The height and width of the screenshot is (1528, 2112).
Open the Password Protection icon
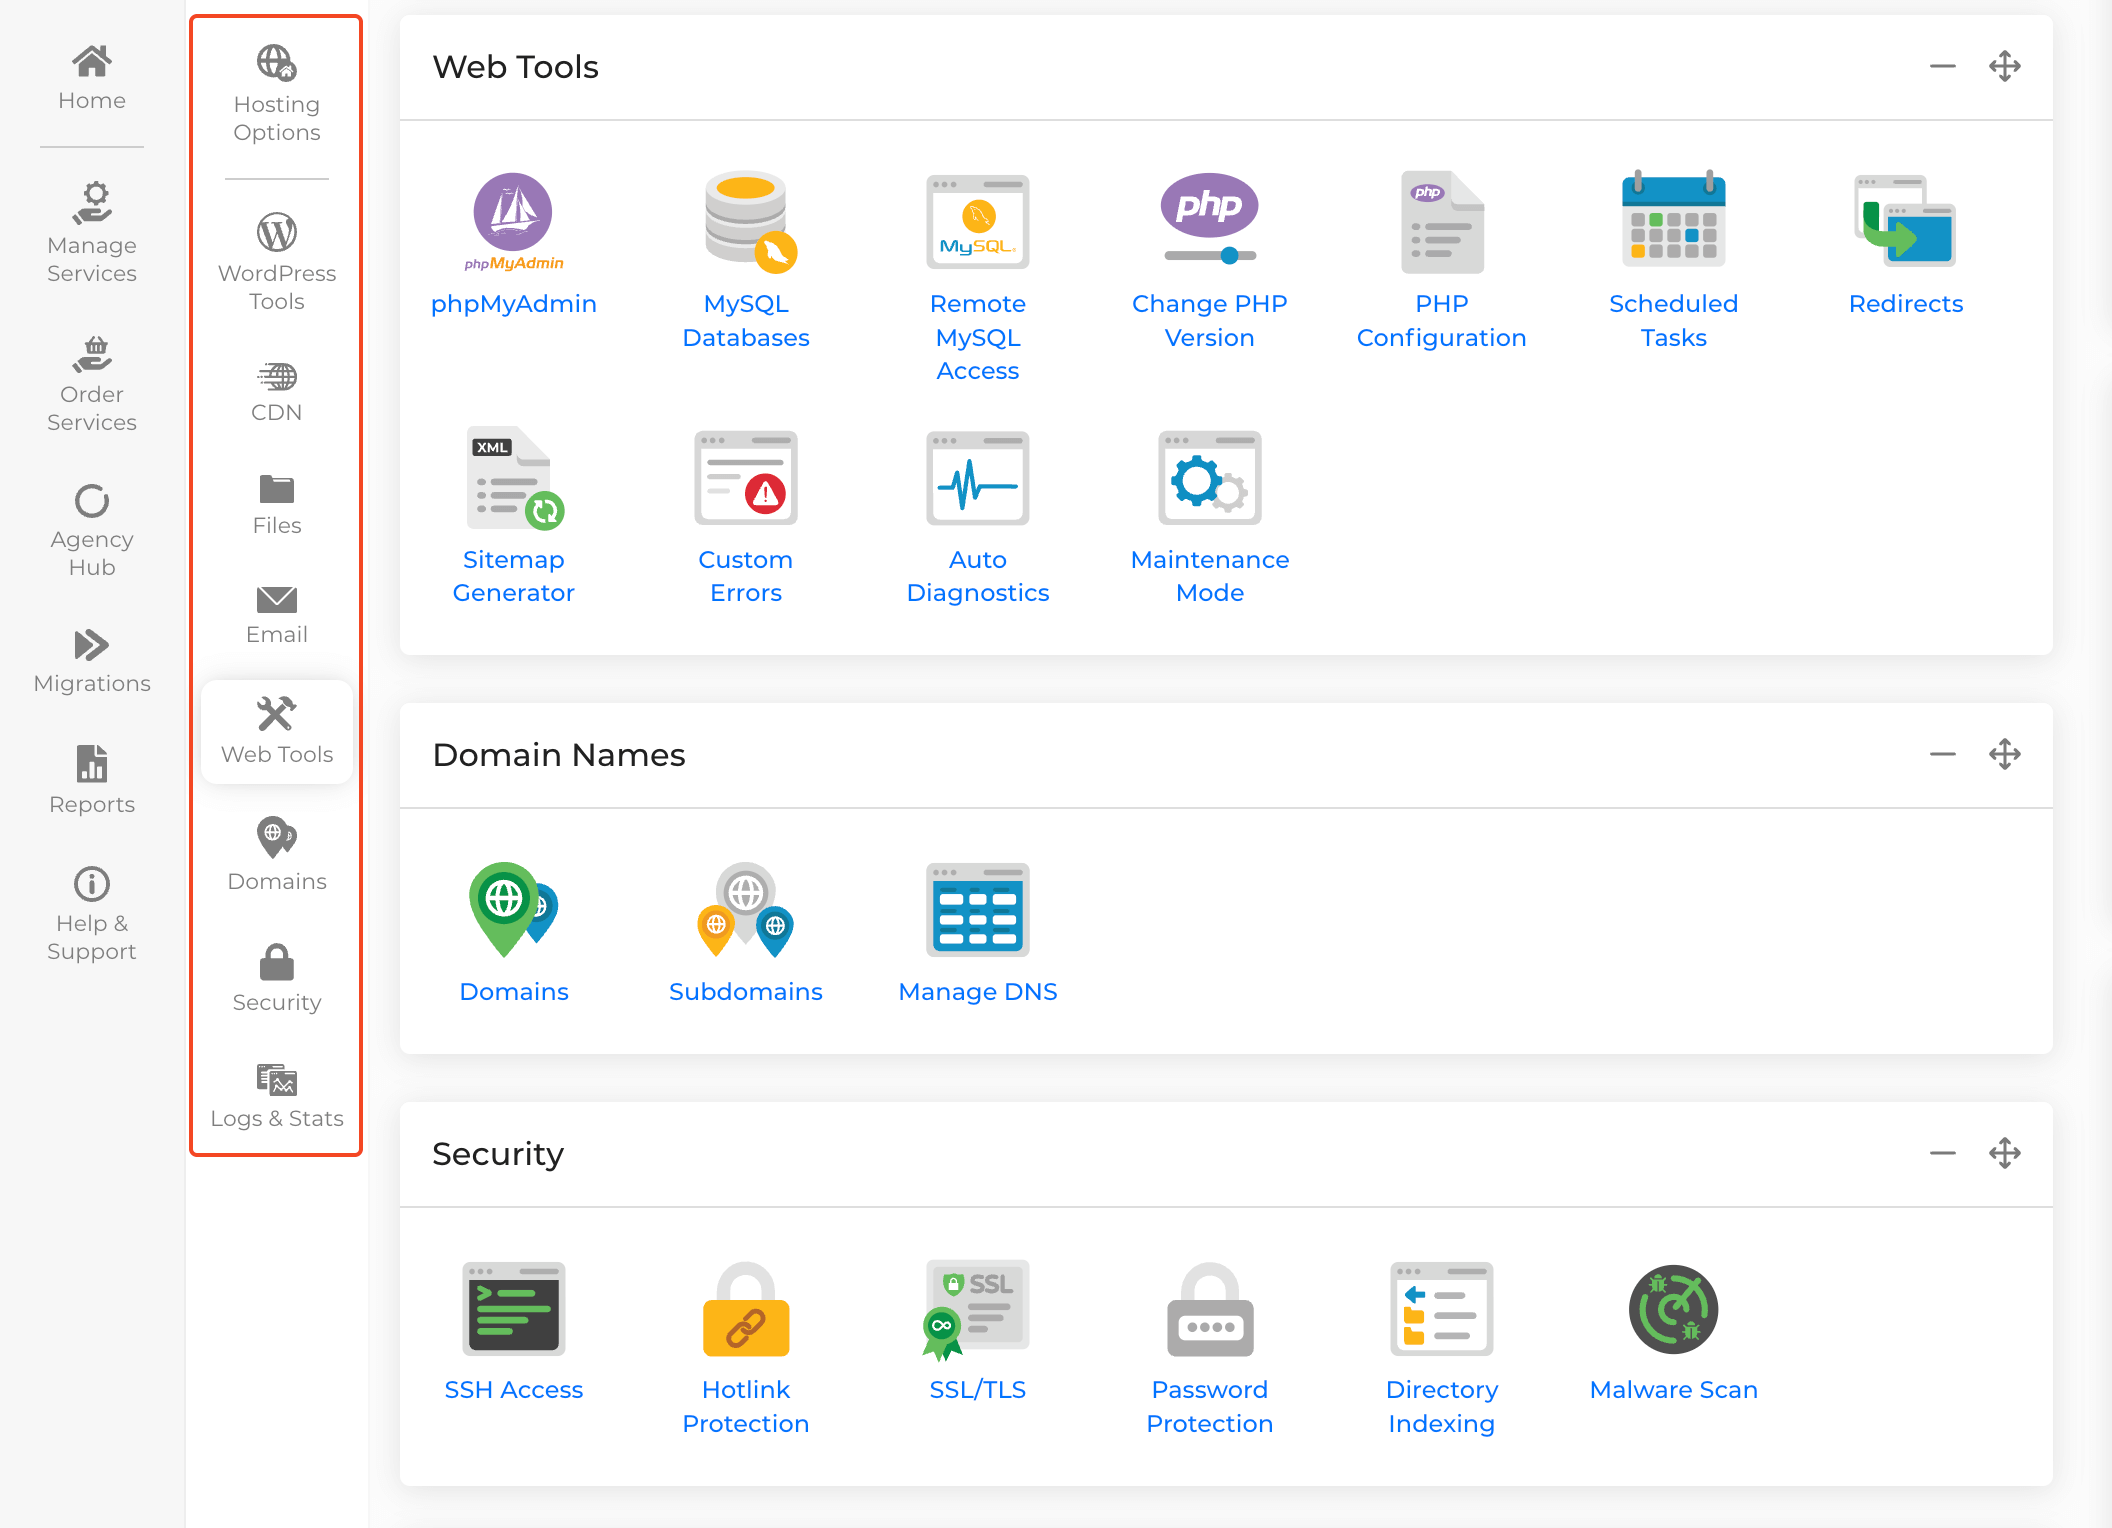[1210, 1308]
